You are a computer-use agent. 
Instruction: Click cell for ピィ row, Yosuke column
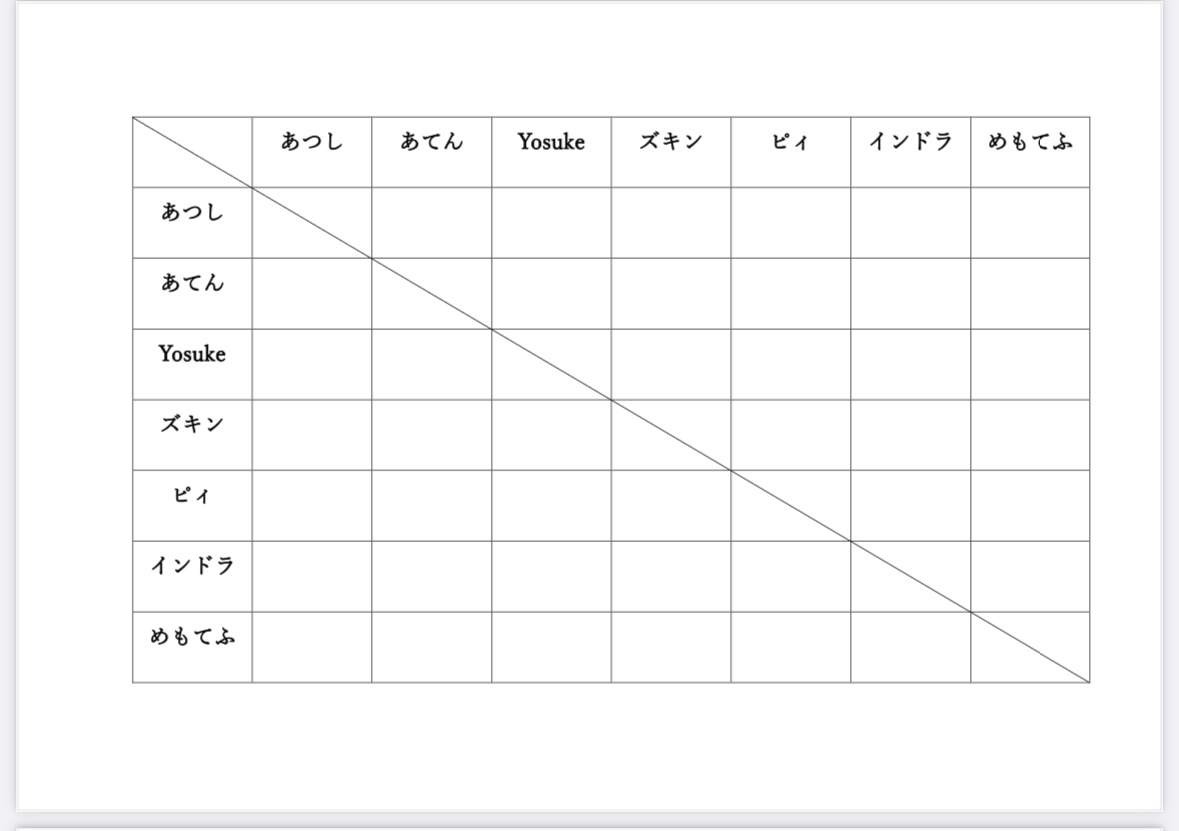[x=551, y=505]
